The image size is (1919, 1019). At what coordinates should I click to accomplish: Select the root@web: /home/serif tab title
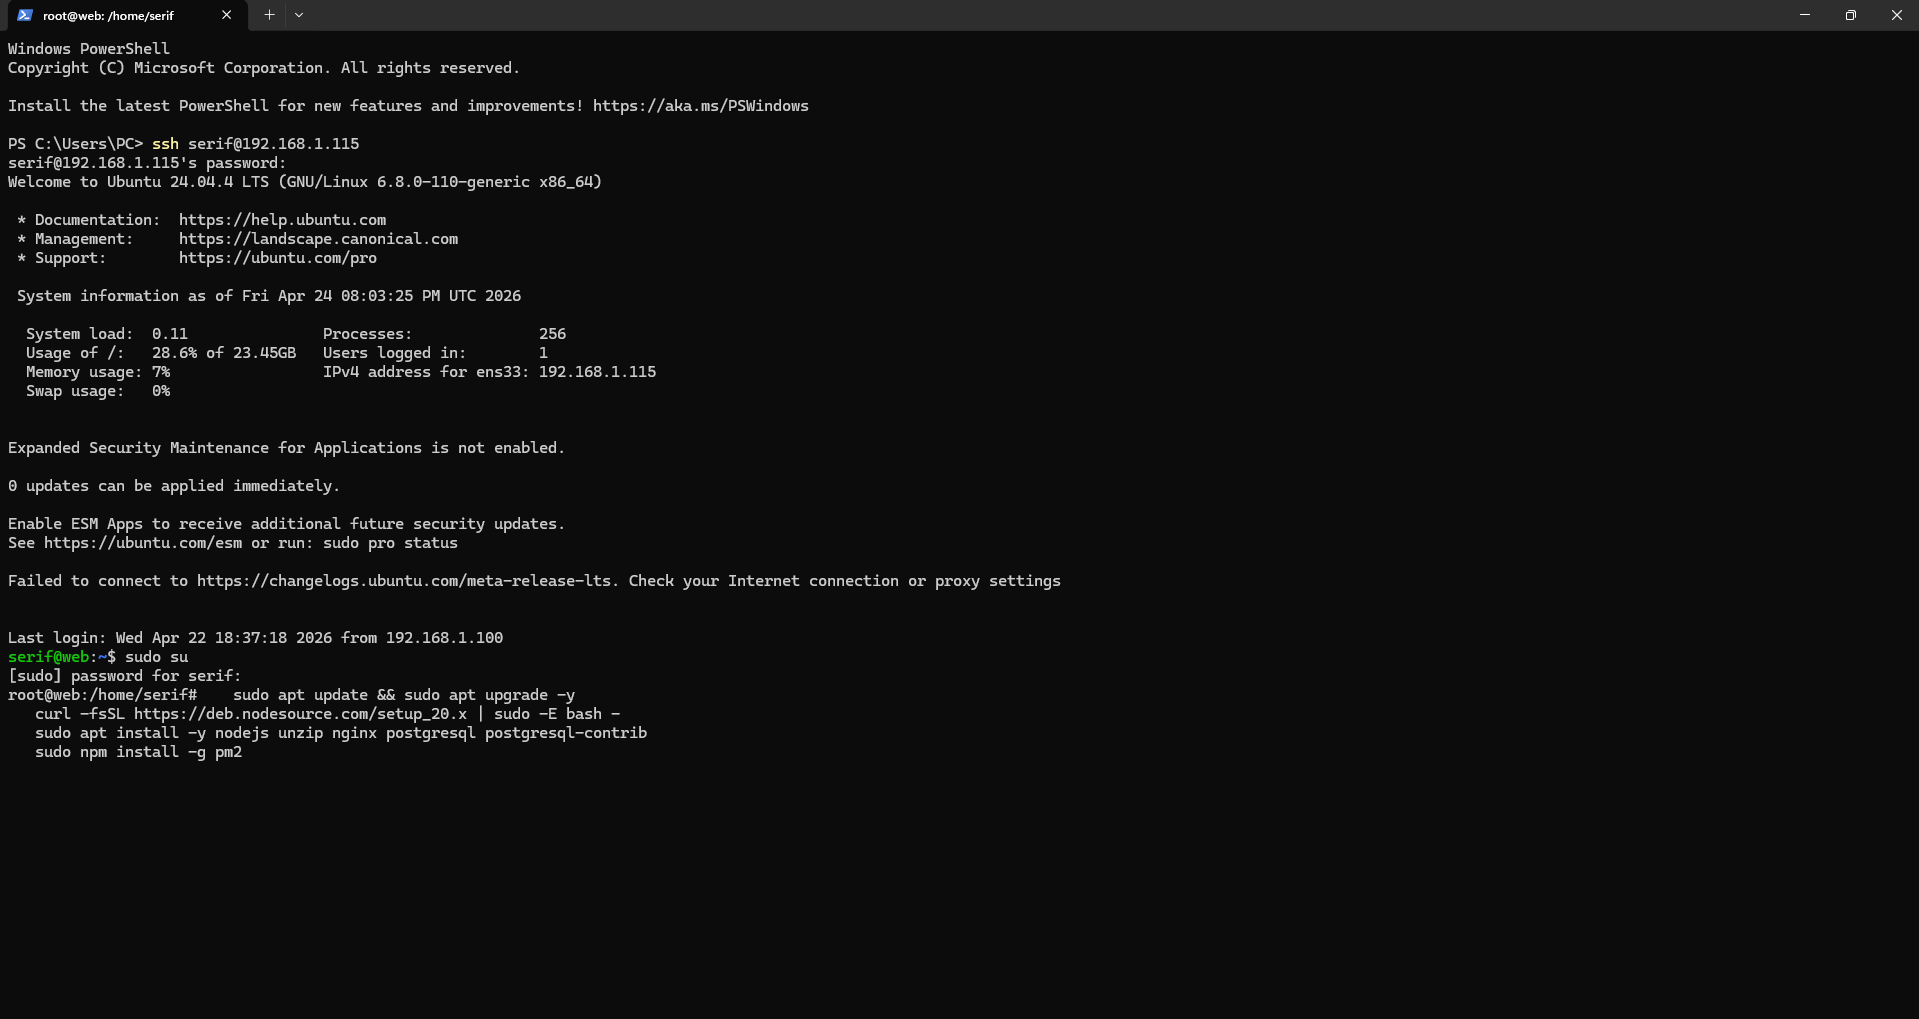click(x=108, y=16)
